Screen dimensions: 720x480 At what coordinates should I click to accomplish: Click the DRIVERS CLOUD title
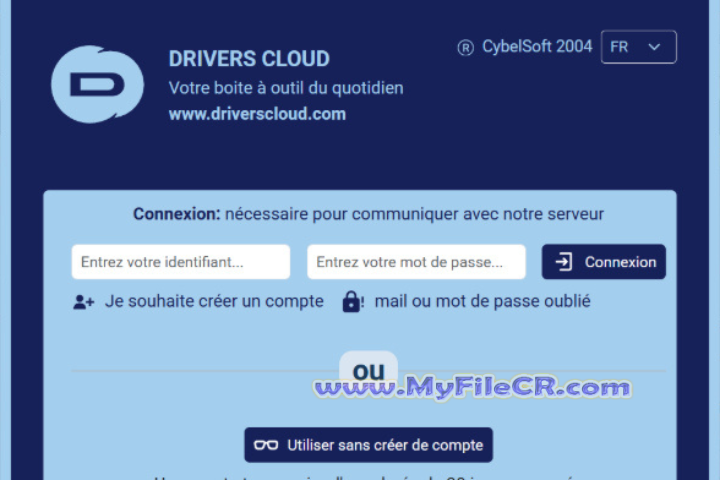249,59
